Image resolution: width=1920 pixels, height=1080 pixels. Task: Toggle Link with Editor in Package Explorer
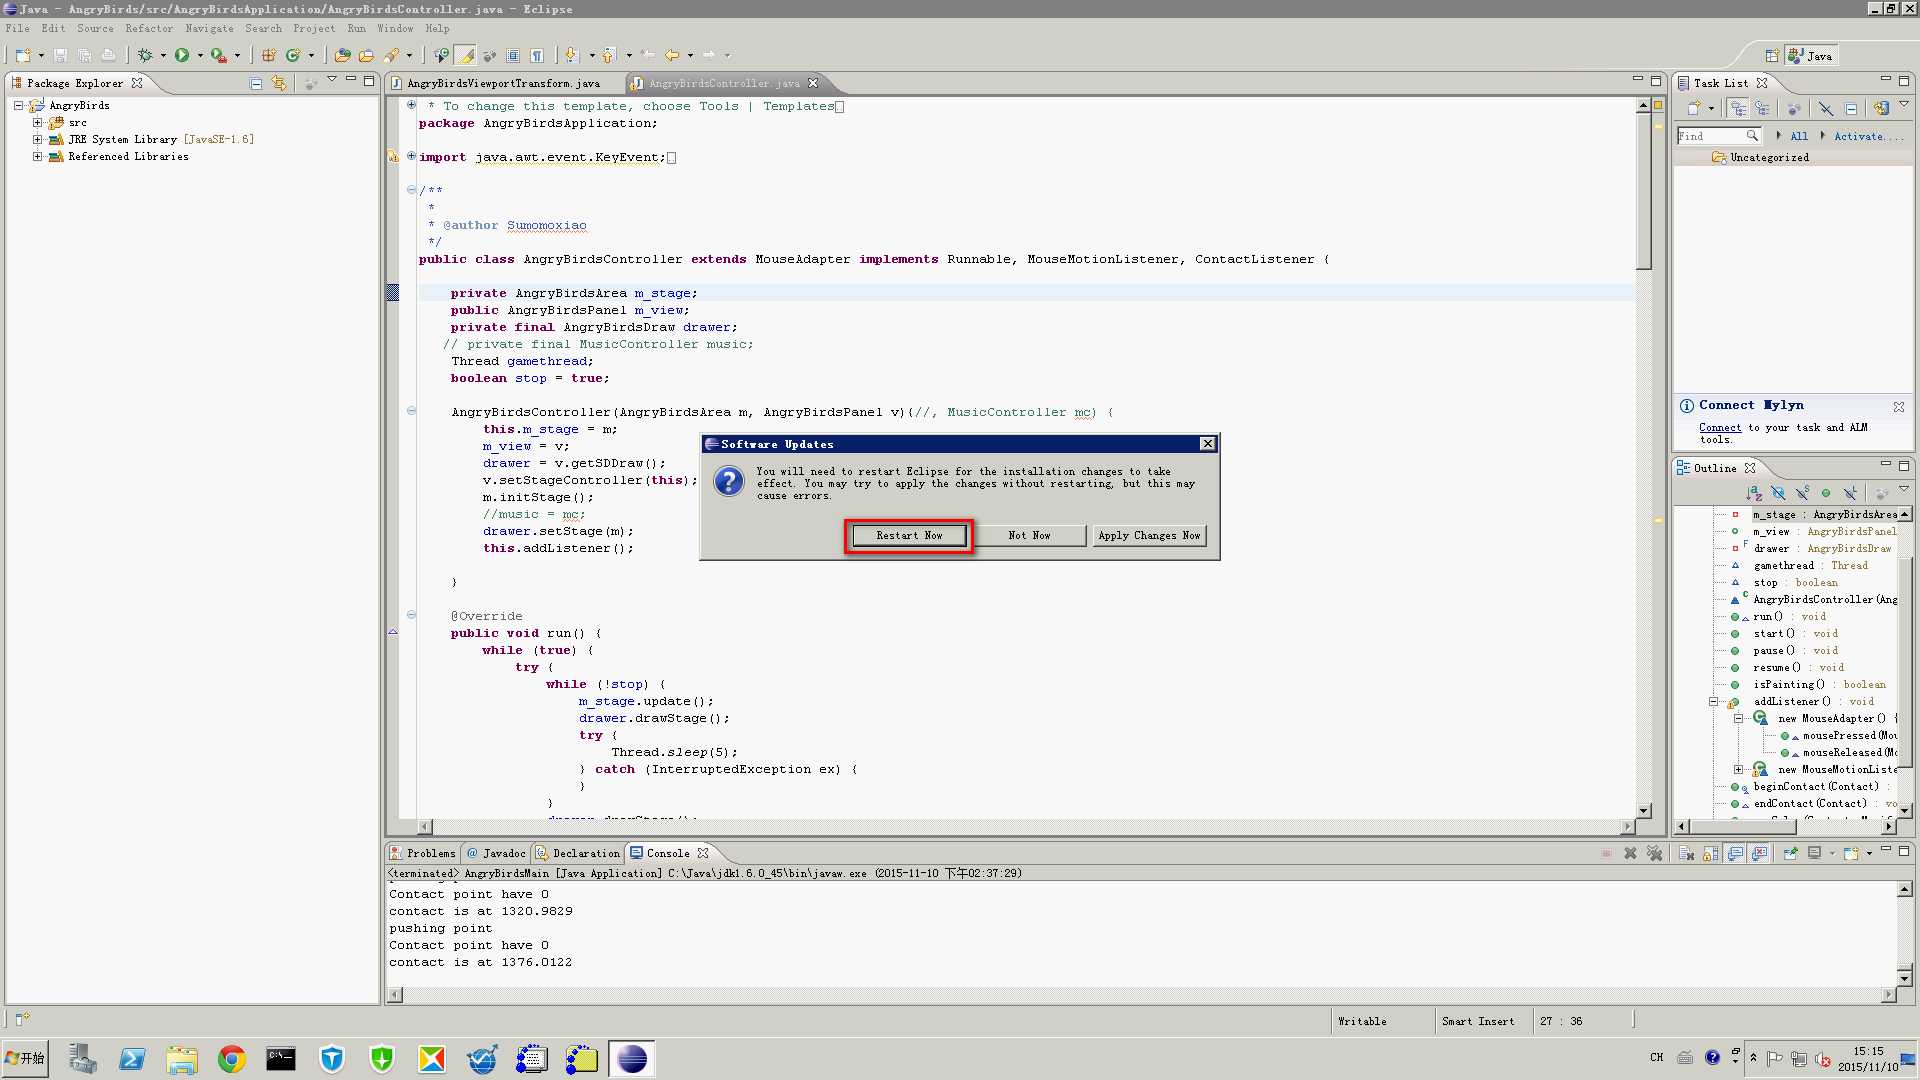pyautogui.click(x=279, y=83)
